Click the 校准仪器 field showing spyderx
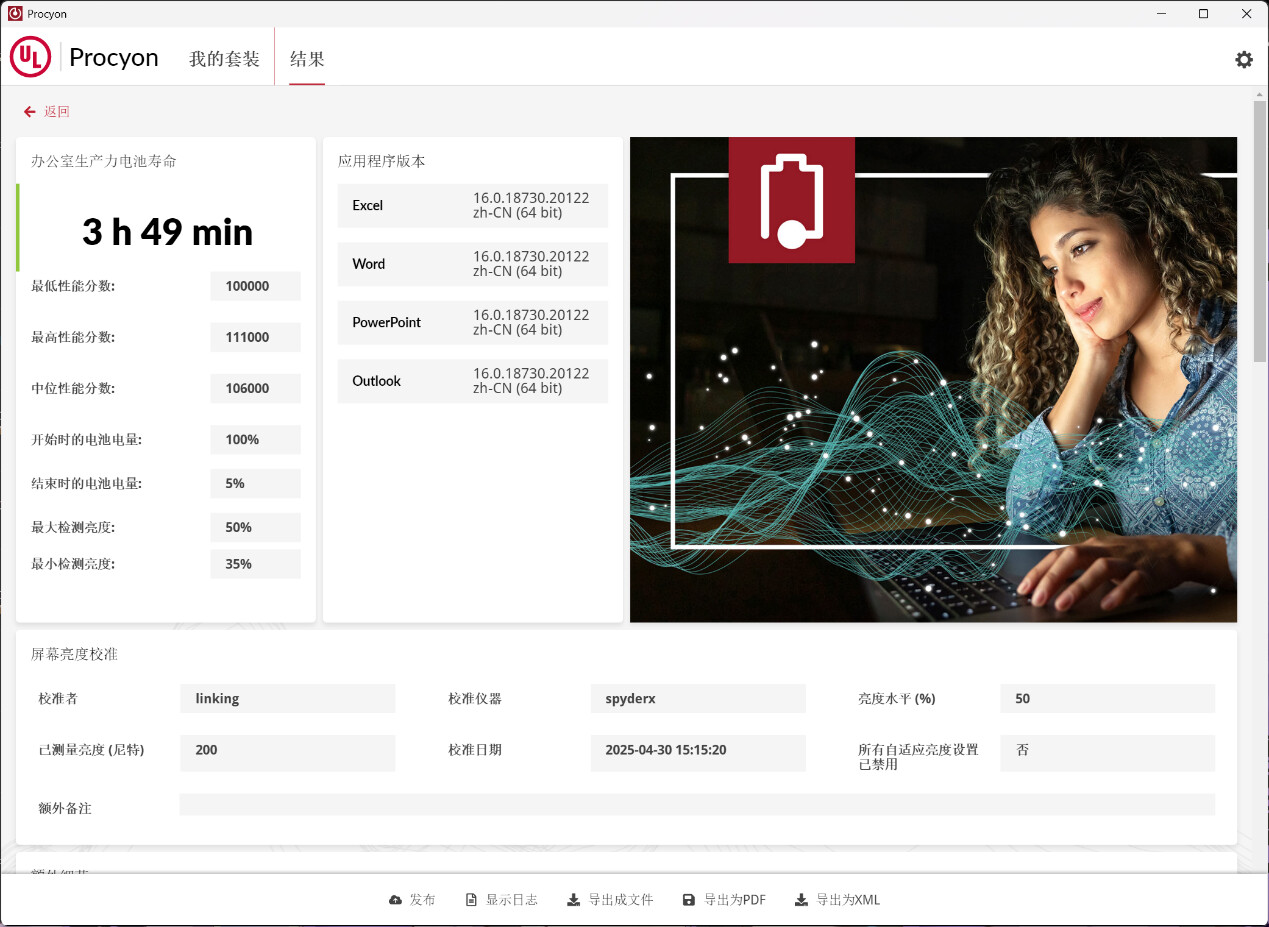The height and width of the screenshot is (927, 1269). [697, 699]
